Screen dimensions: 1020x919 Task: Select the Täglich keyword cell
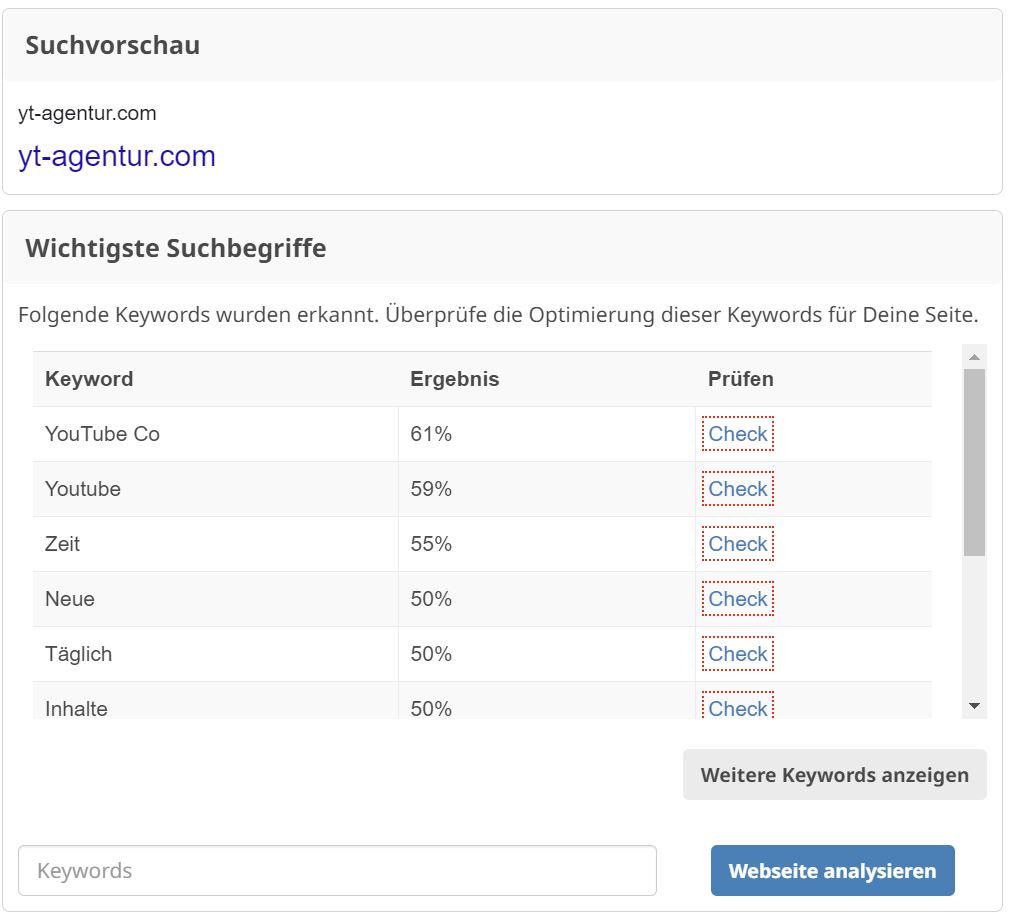pos(215,654)
